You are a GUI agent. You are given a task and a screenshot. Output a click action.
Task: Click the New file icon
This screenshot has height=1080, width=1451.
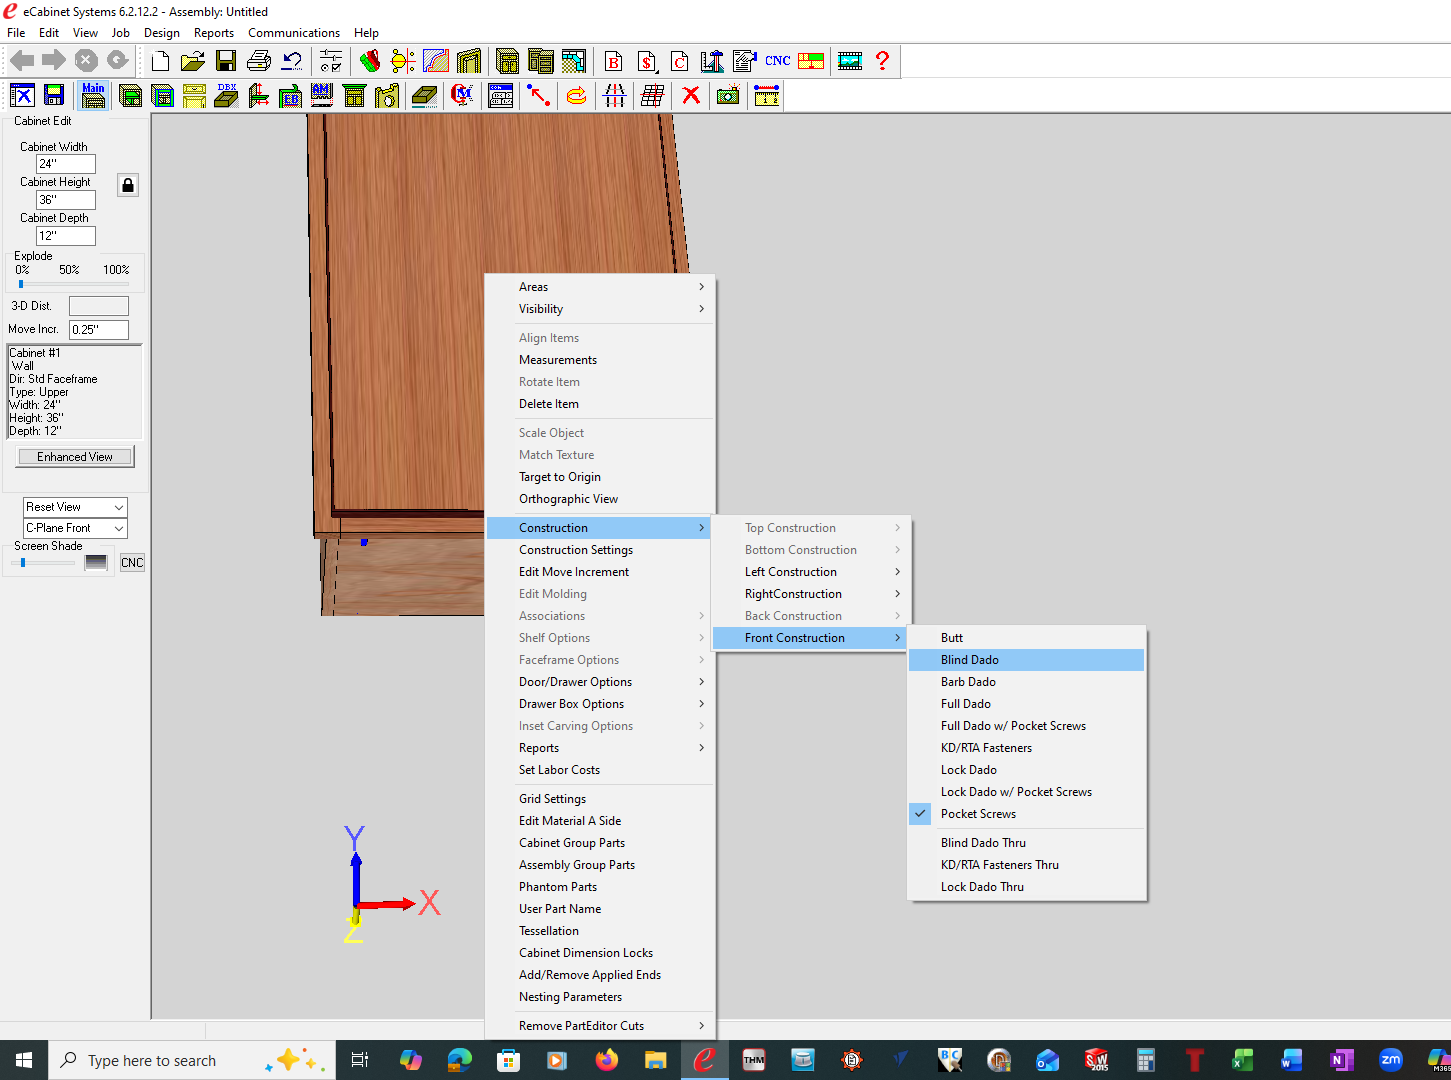point(161,61)
